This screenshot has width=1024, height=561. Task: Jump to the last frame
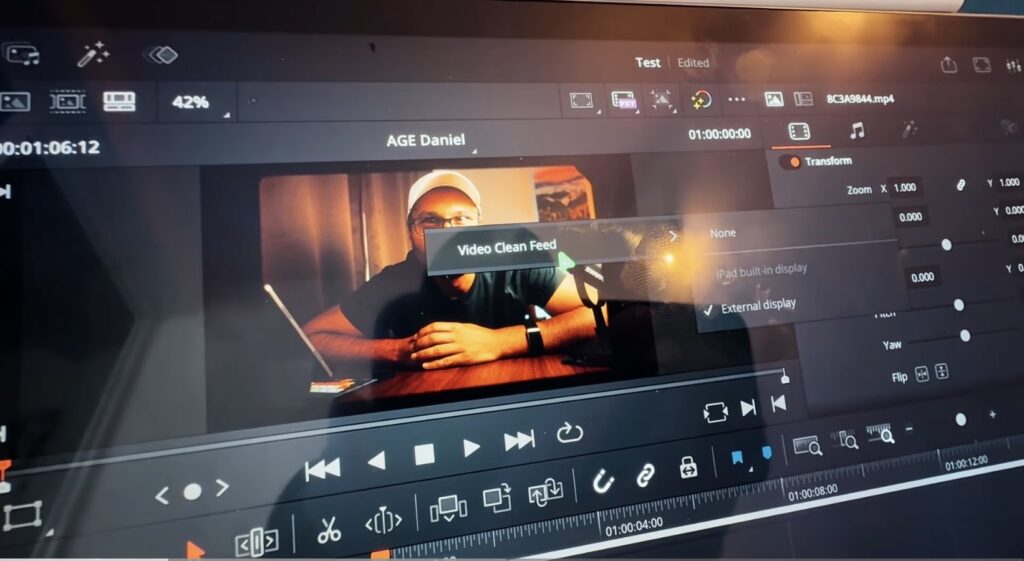pyautogui.click(x=519, y=441)
